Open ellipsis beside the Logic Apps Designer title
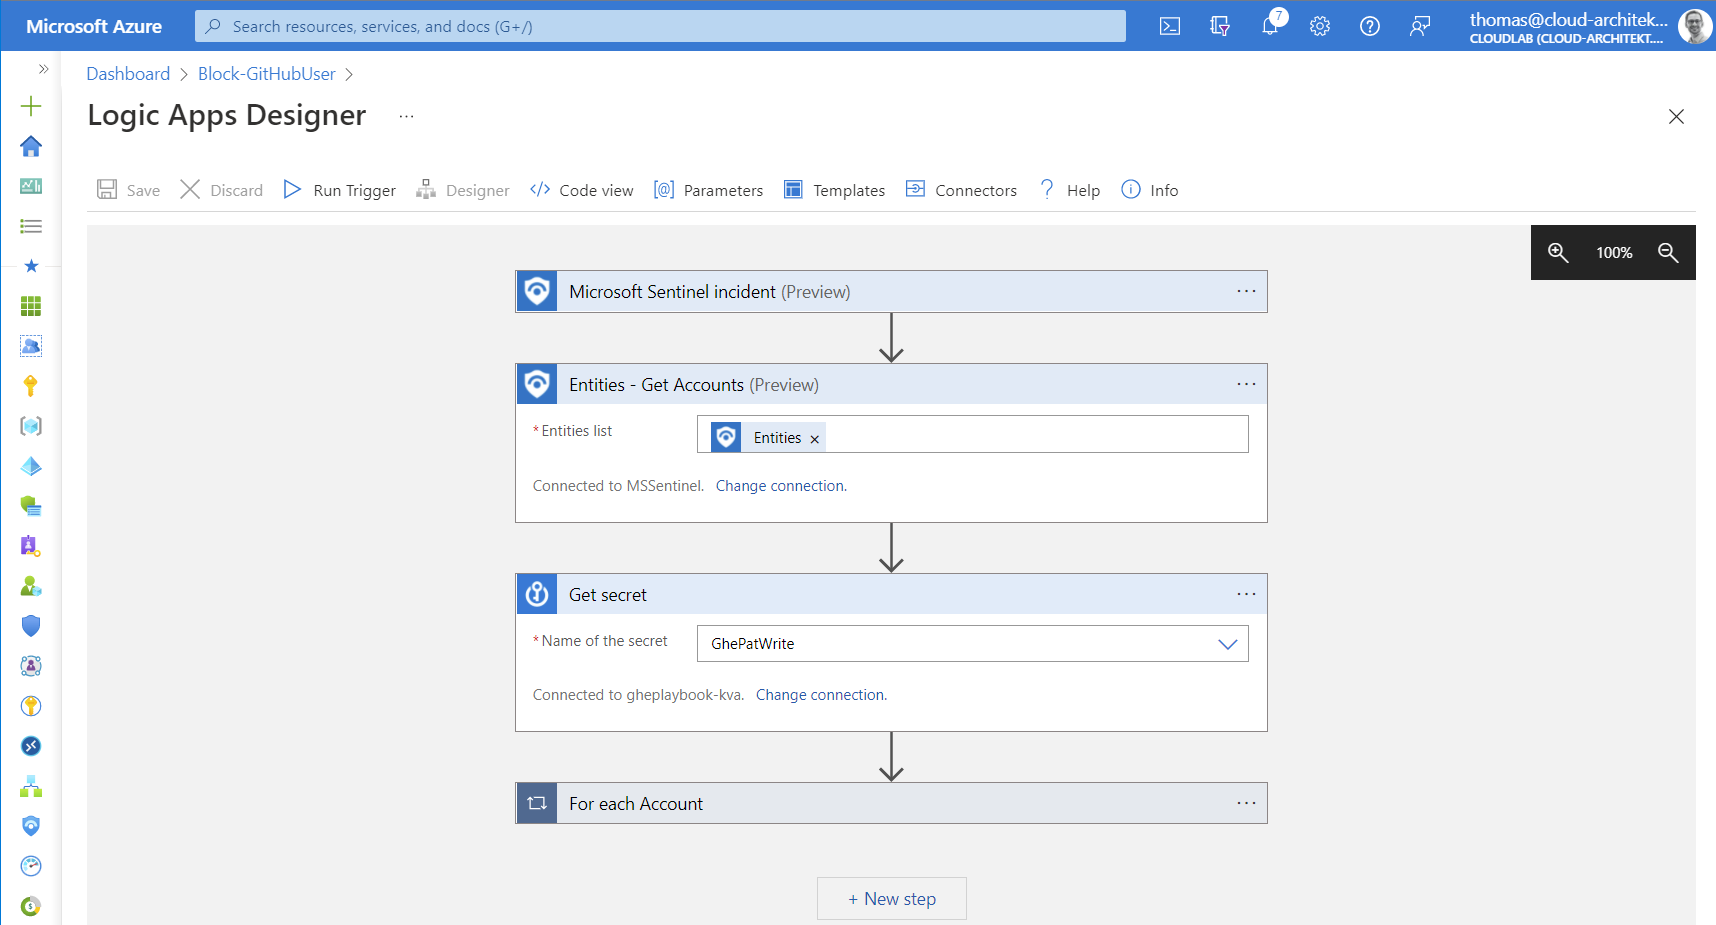The width and height of the screenshot is (1716, 925). pyautogui.click(x=406, y=116)
